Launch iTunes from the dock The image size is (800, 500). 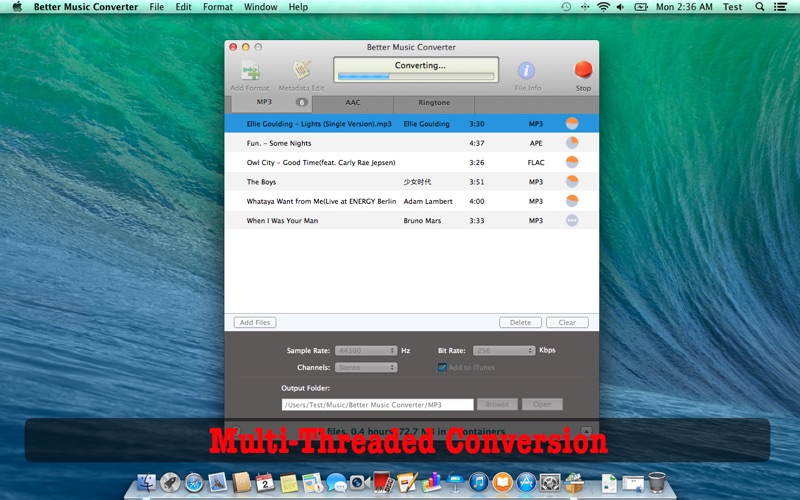pos(479,482)
